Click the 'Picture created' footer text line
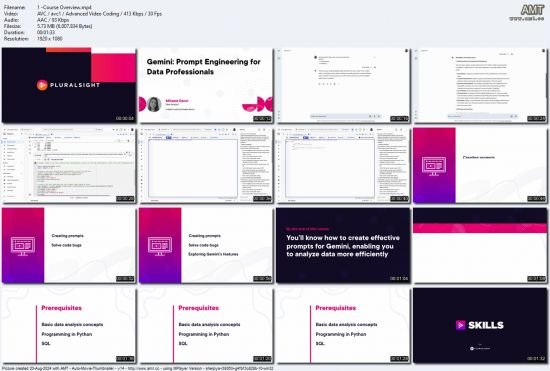The width and height of the screenshot is (550, 371). coord(138,368)
